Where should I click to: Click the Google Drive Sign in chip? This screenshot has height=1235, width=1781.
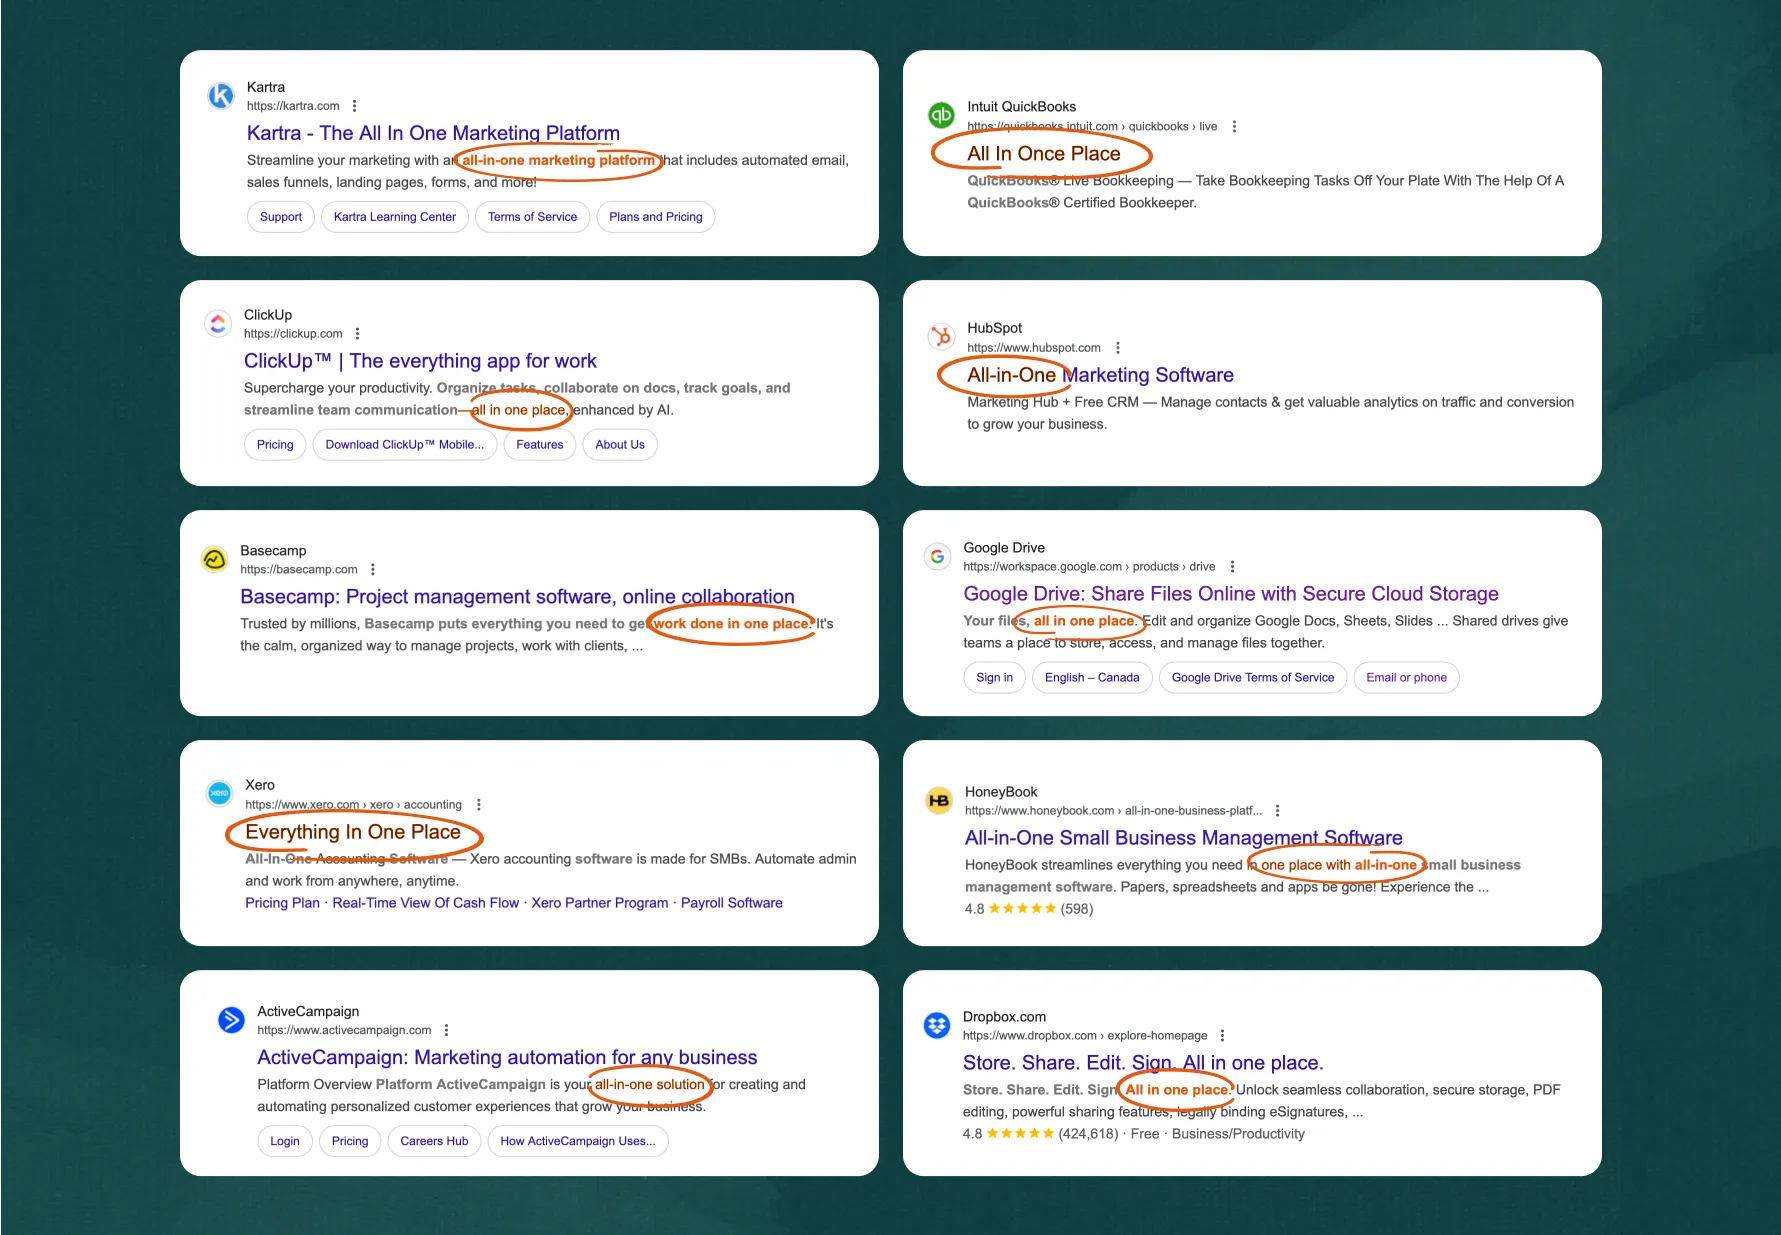(x=995, y=678)
